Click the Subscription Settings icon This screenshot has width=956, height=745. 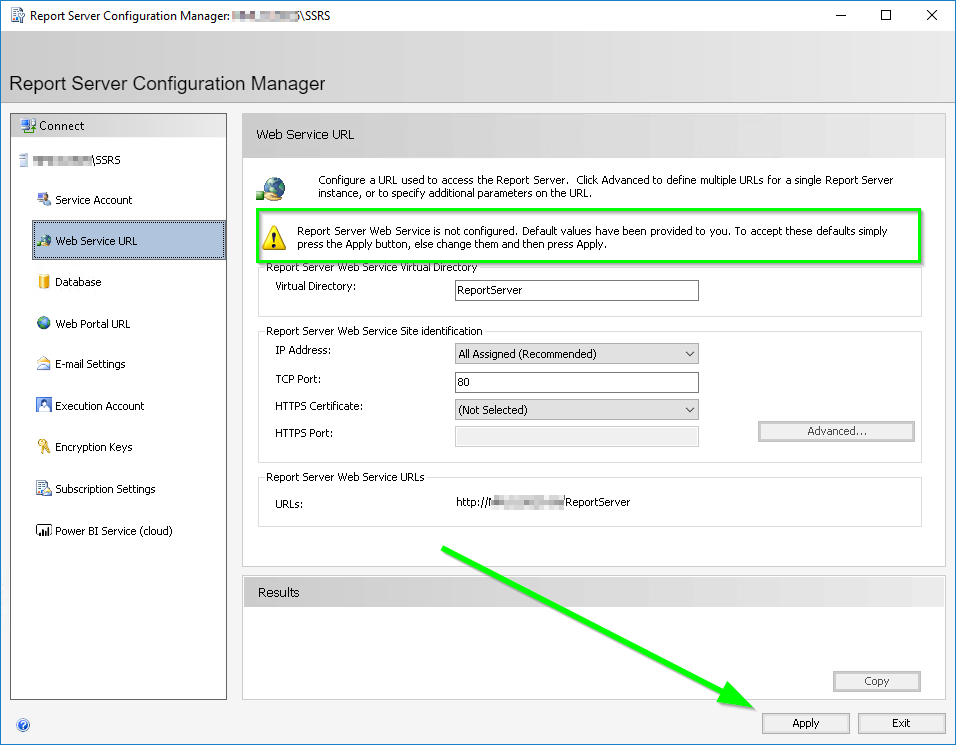[44, 488]
